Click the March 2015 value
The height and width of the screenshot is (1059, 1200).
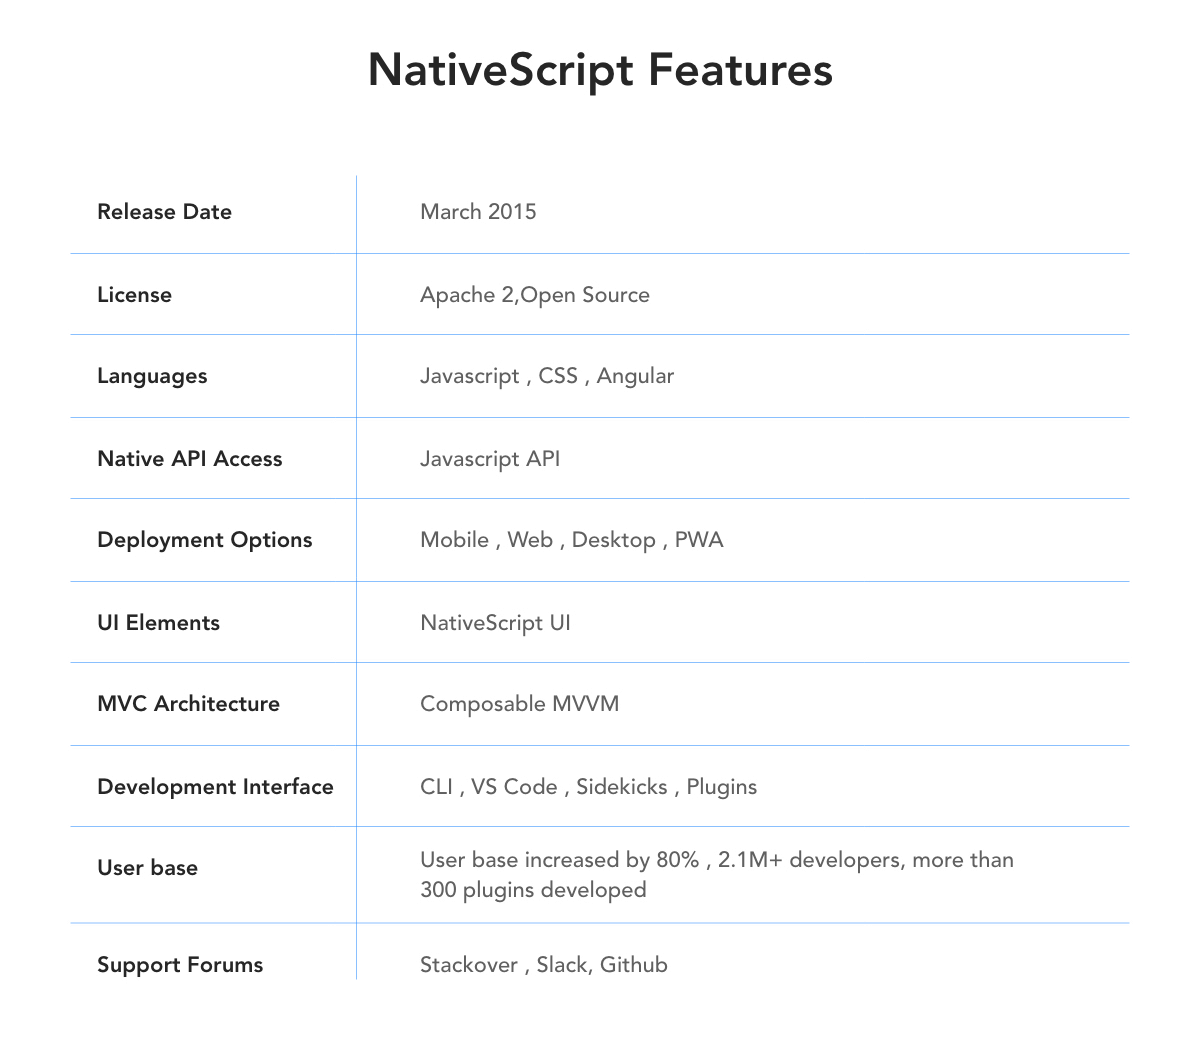coord(478,212)
